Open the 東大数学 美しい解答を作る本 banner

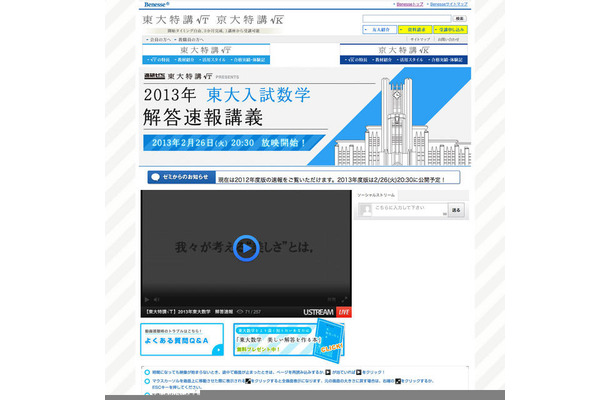point(288,339)
